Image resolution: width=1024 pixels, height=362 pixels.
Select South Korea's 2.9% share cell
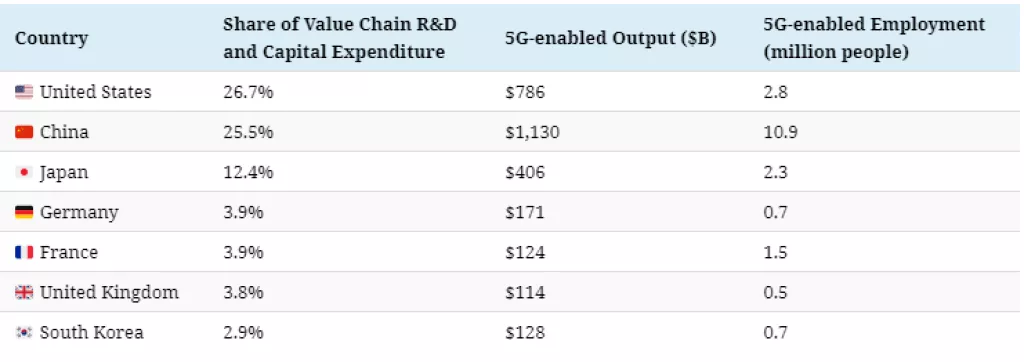(x=243, y=333)
